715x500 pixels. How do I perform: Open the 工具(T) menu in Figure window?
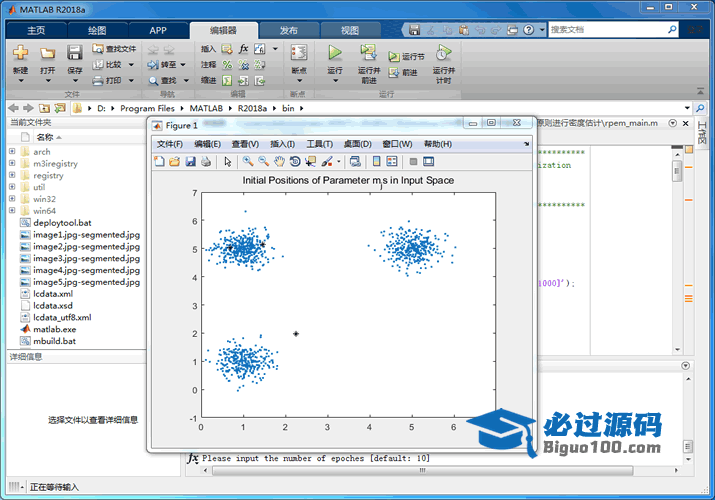pos(319,144)
